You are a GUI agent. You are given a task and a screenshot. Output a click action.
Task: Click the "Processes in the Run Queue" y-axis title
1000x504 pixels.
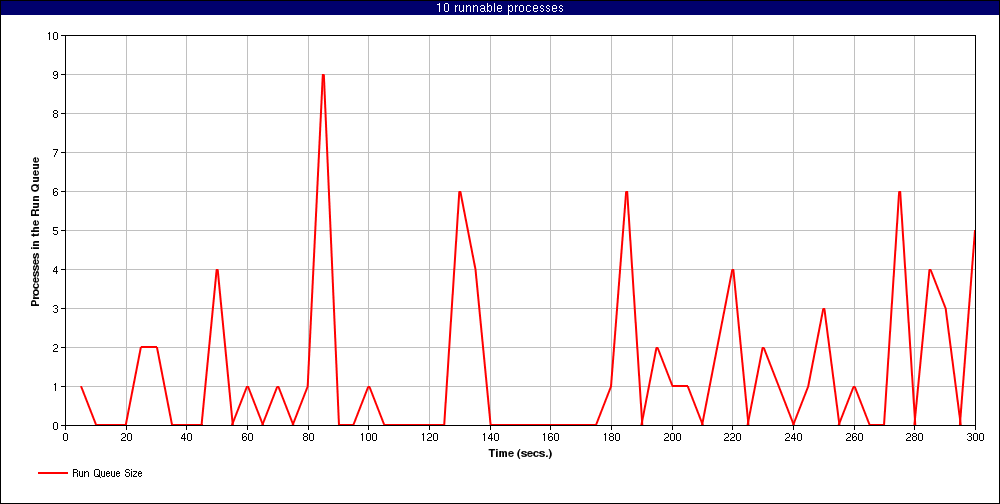[36, 231]
